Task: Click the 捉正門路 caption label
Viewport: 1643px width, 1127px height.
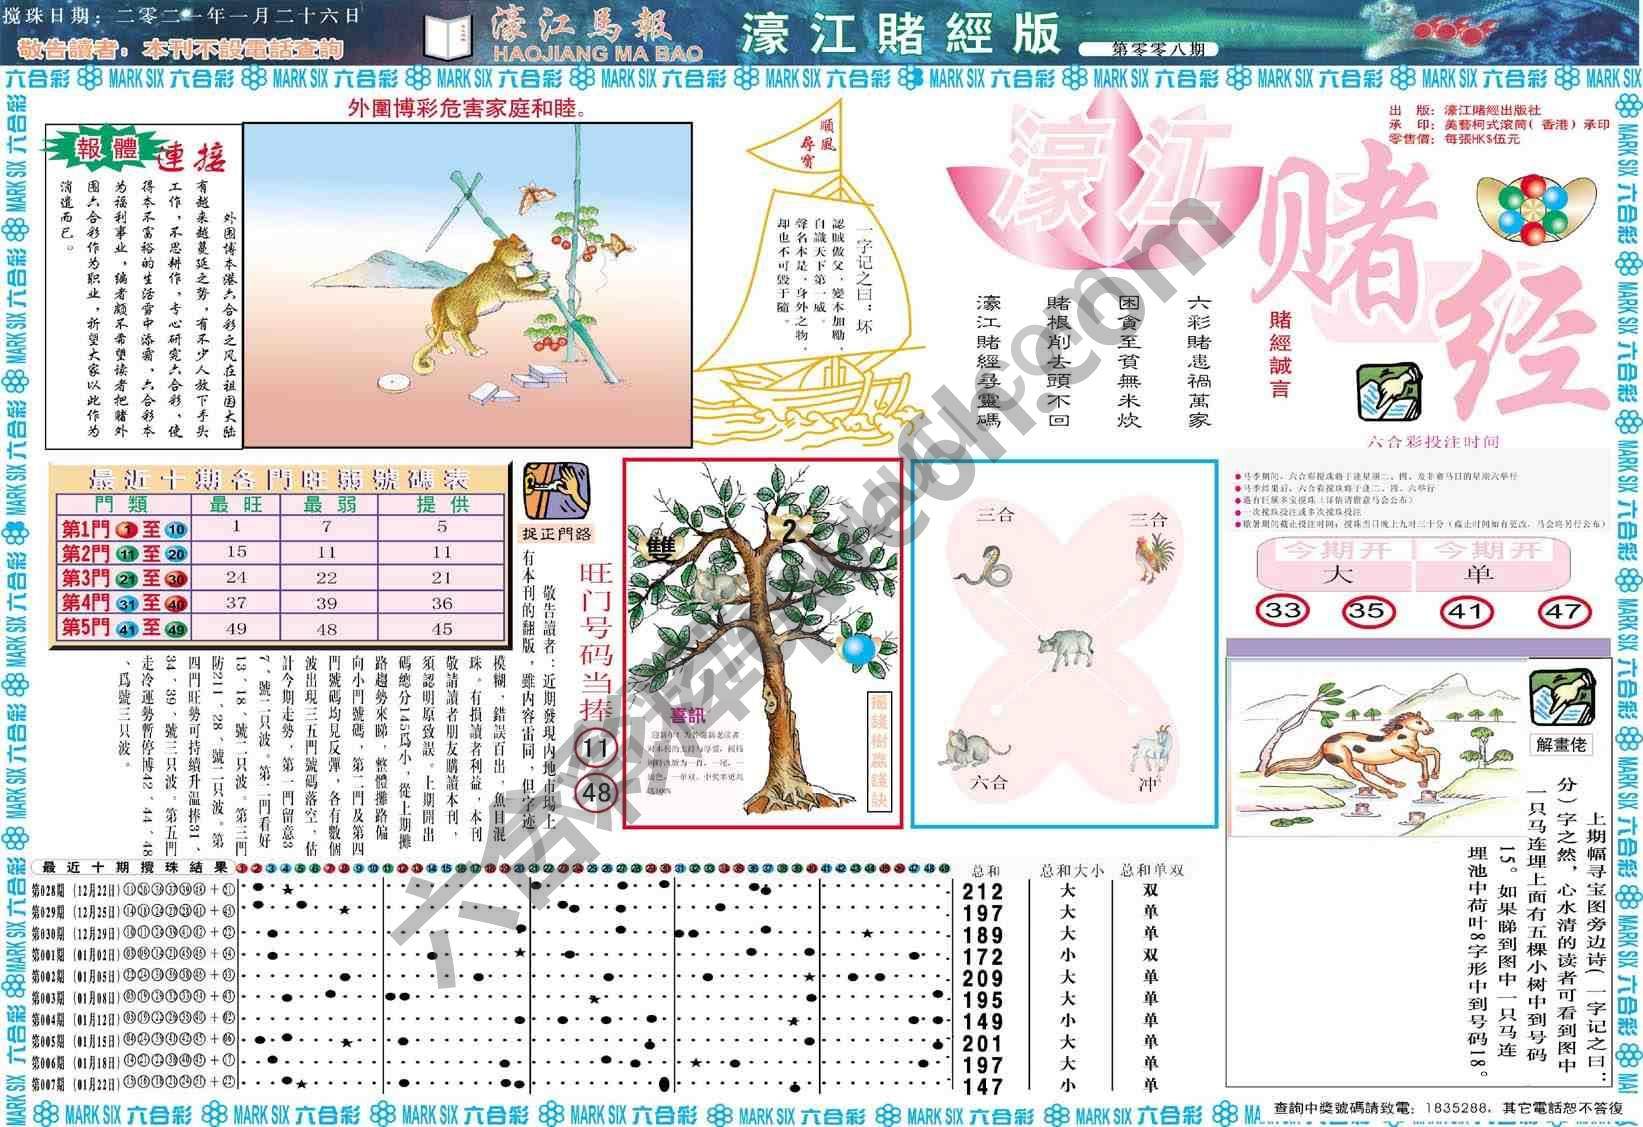Action: [x=557, y=533]
